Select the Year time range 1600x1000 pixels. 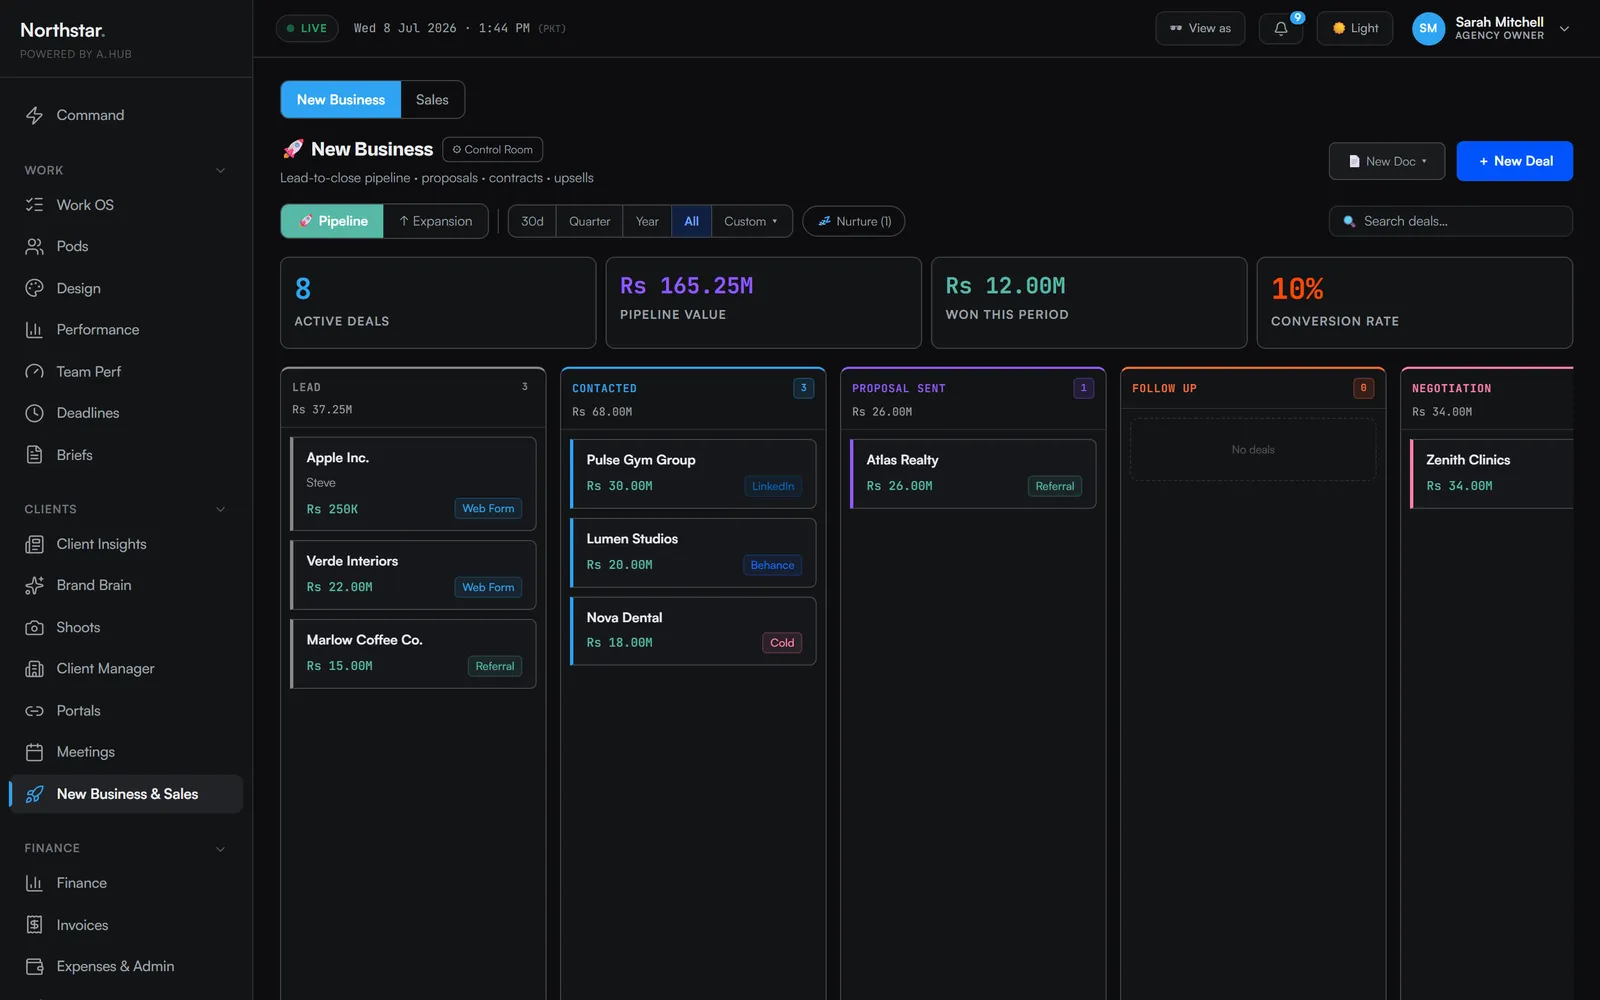coord(647,221)
